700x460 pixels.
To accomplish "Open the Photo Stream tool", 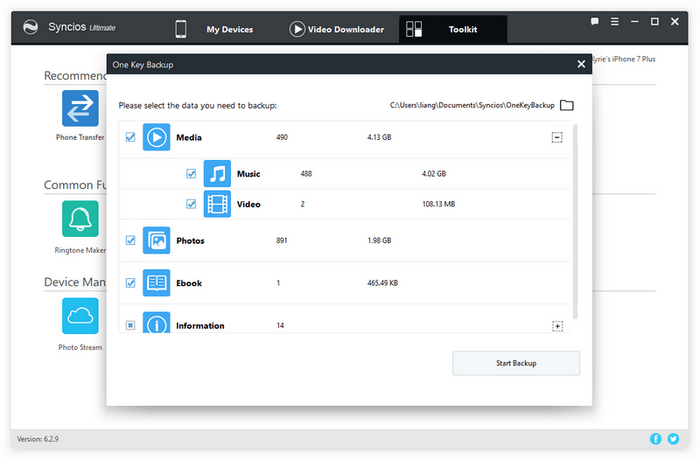I will (80, 316).
